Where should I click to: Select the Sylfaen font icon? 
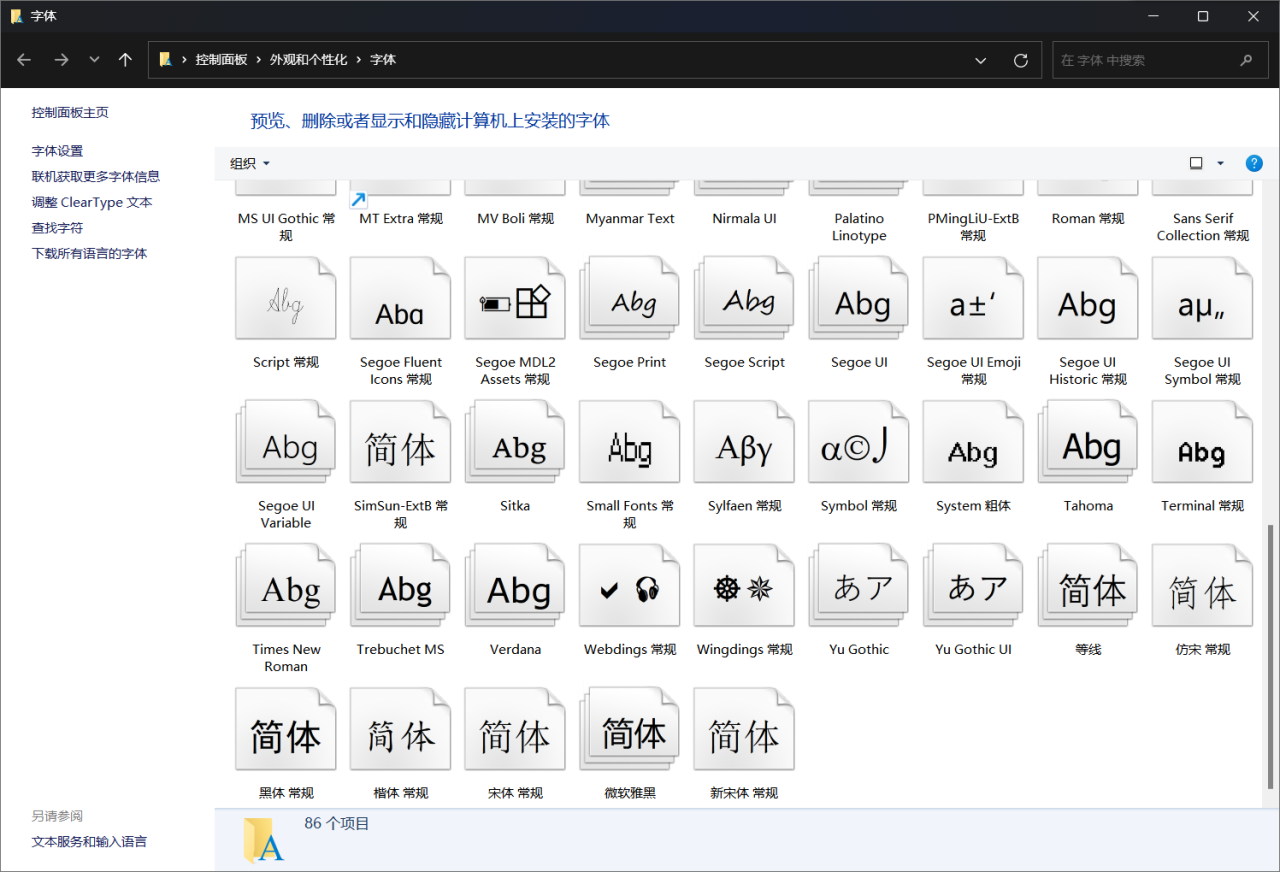[x=744, y=442]
